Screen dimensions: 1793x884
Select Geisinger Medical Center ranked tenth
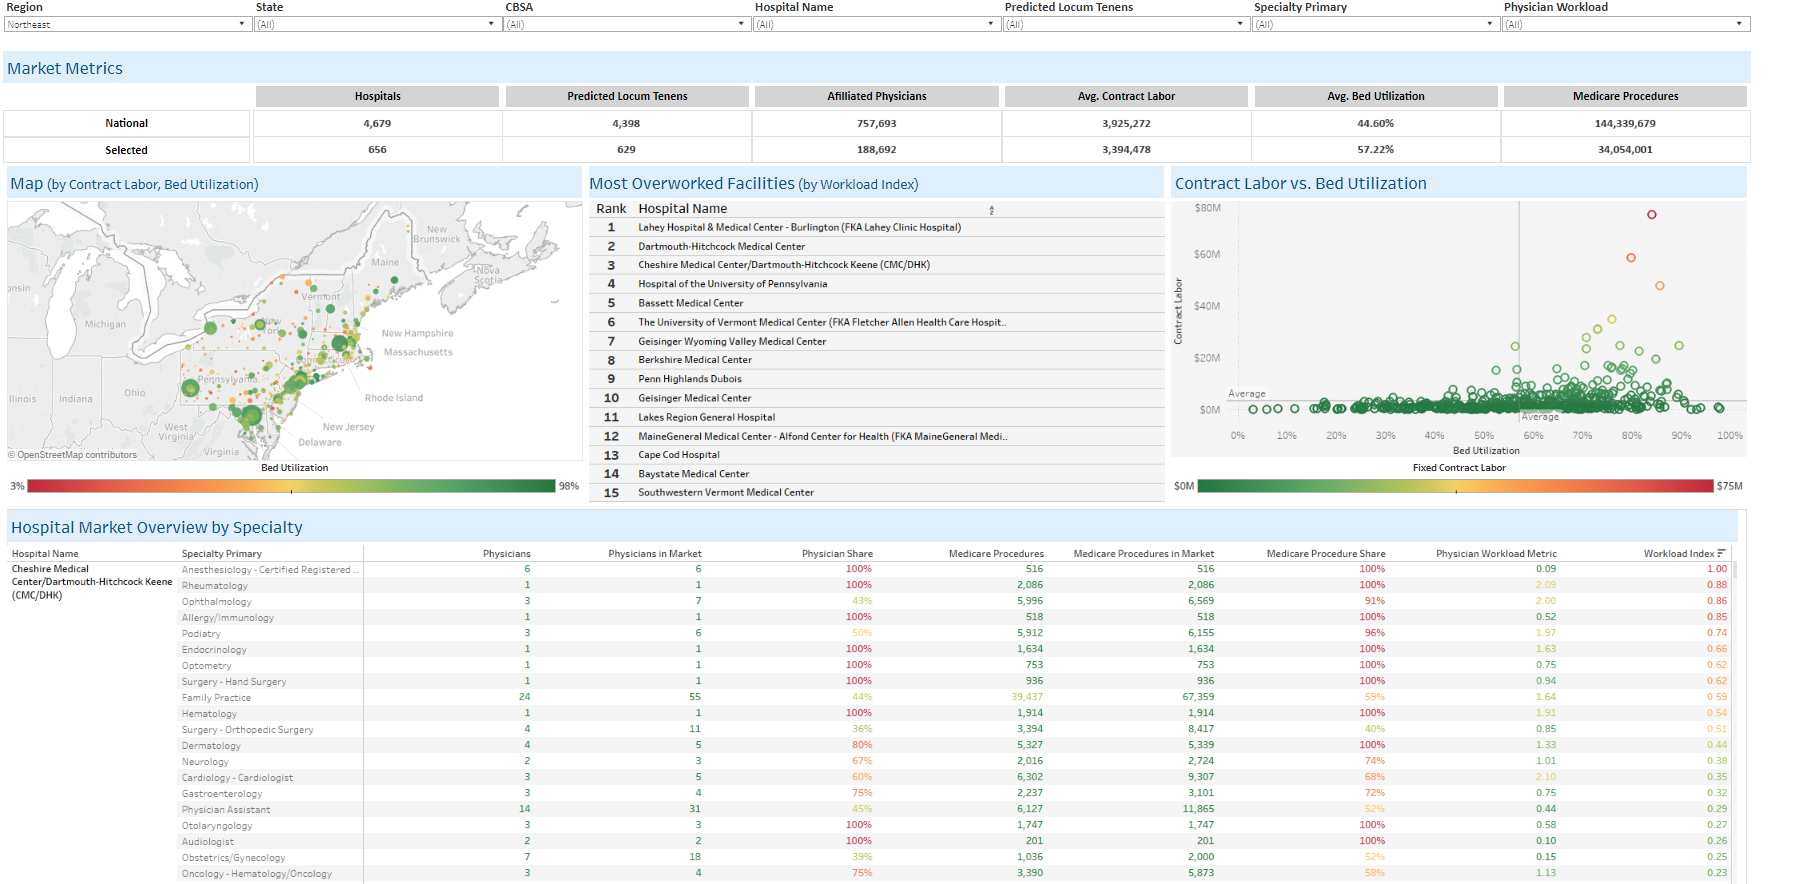[x=877, y=398]
